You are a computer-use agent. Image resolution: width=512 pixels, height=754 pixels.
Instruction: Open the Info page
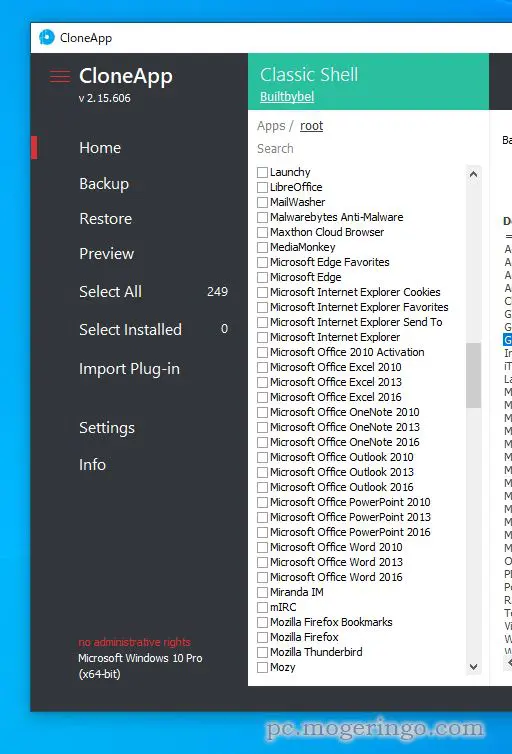click(x=92, y=465)
